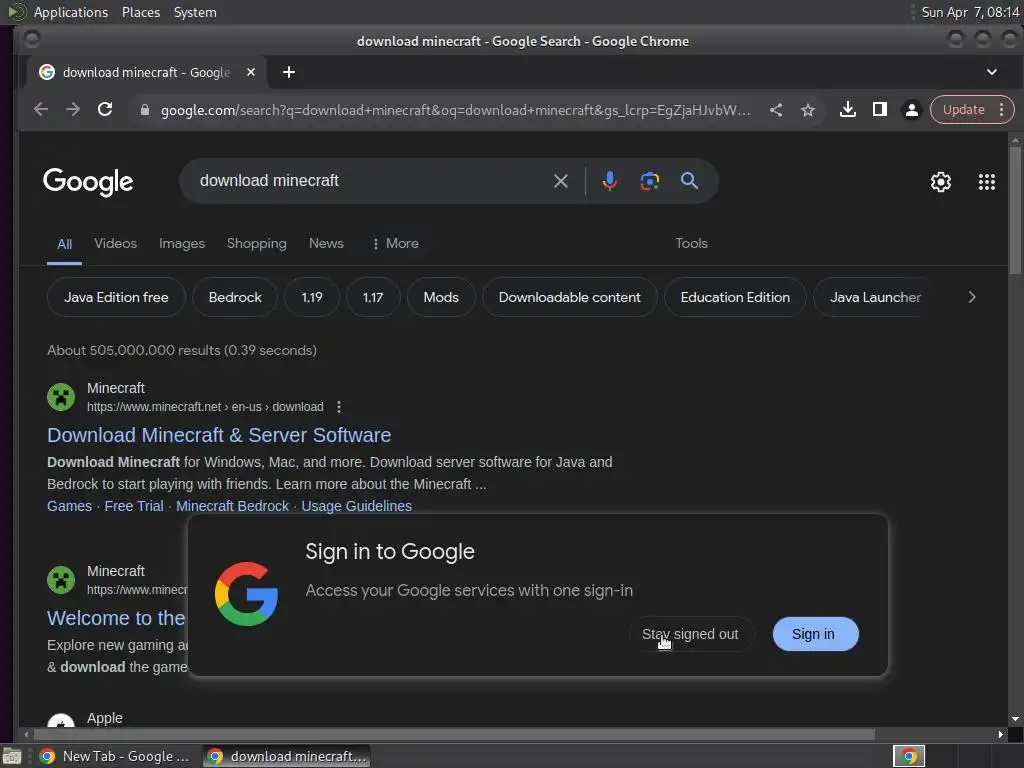
Task: Click Chrome icon in the bottom-right workspace switcher
Action: [x=908, y=756]
